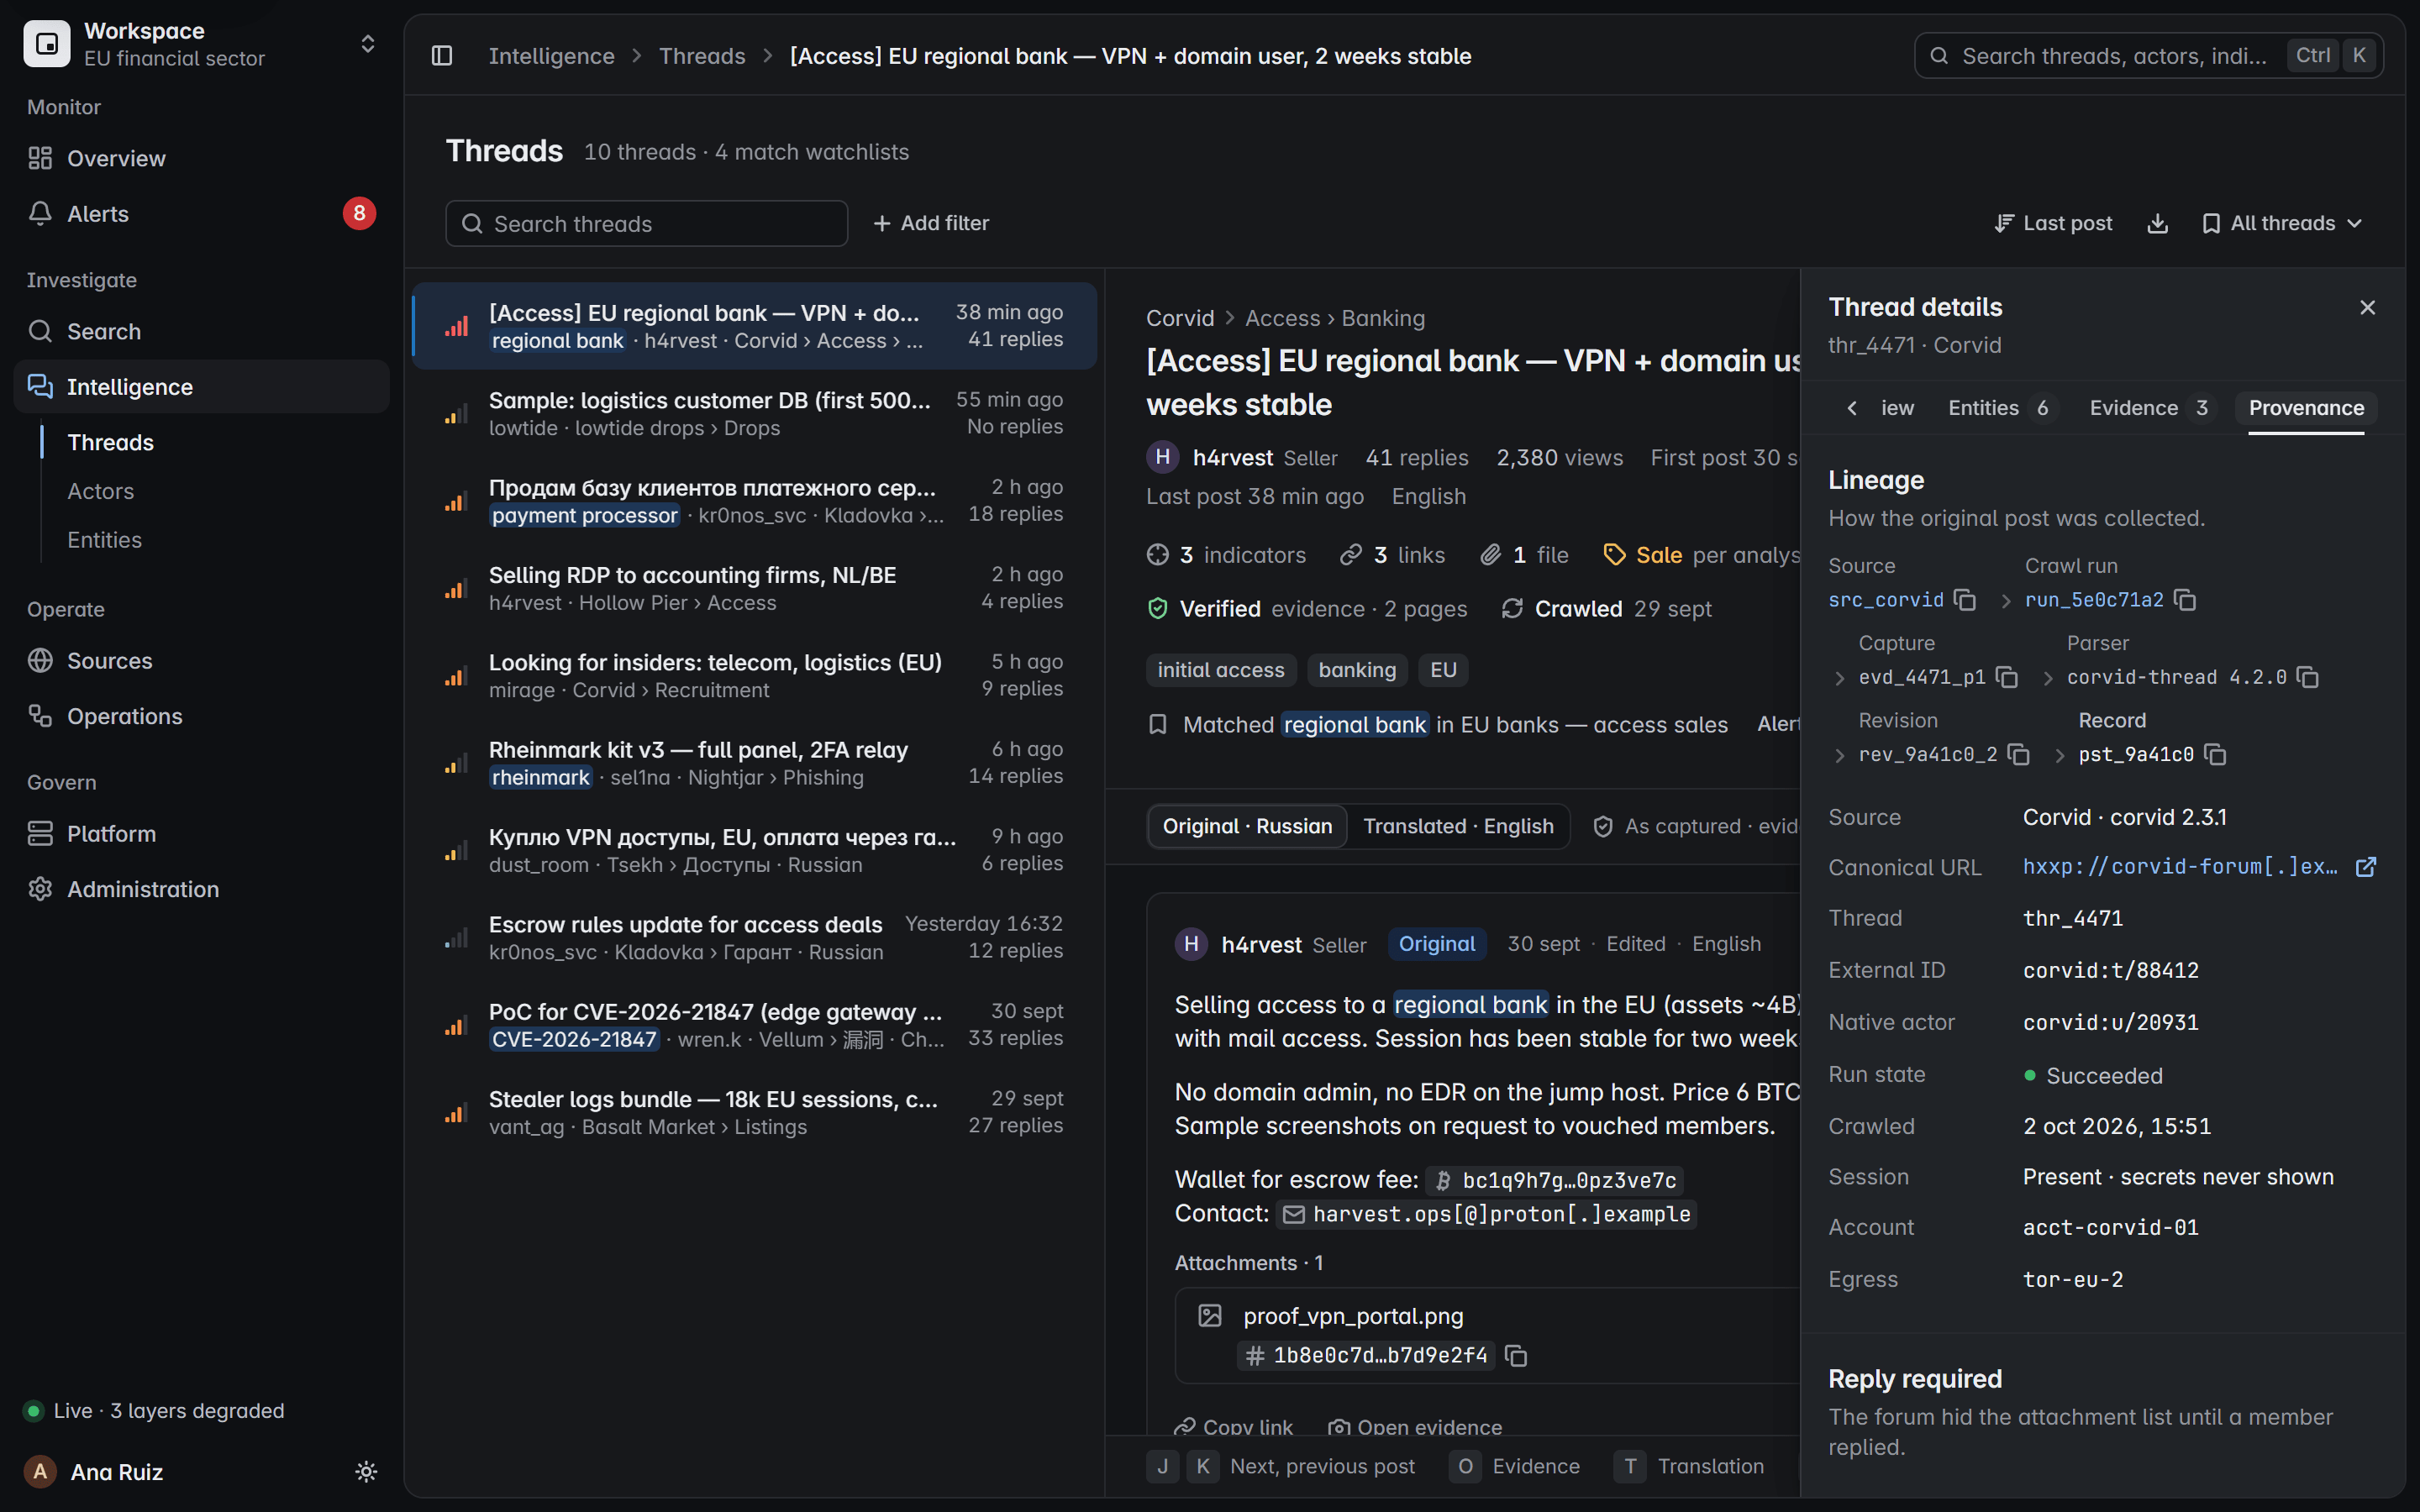Click the 3 indicators count
Image resolution: width=2420 pixels, height=1512 pixels.
click(x=1227, y=555)
